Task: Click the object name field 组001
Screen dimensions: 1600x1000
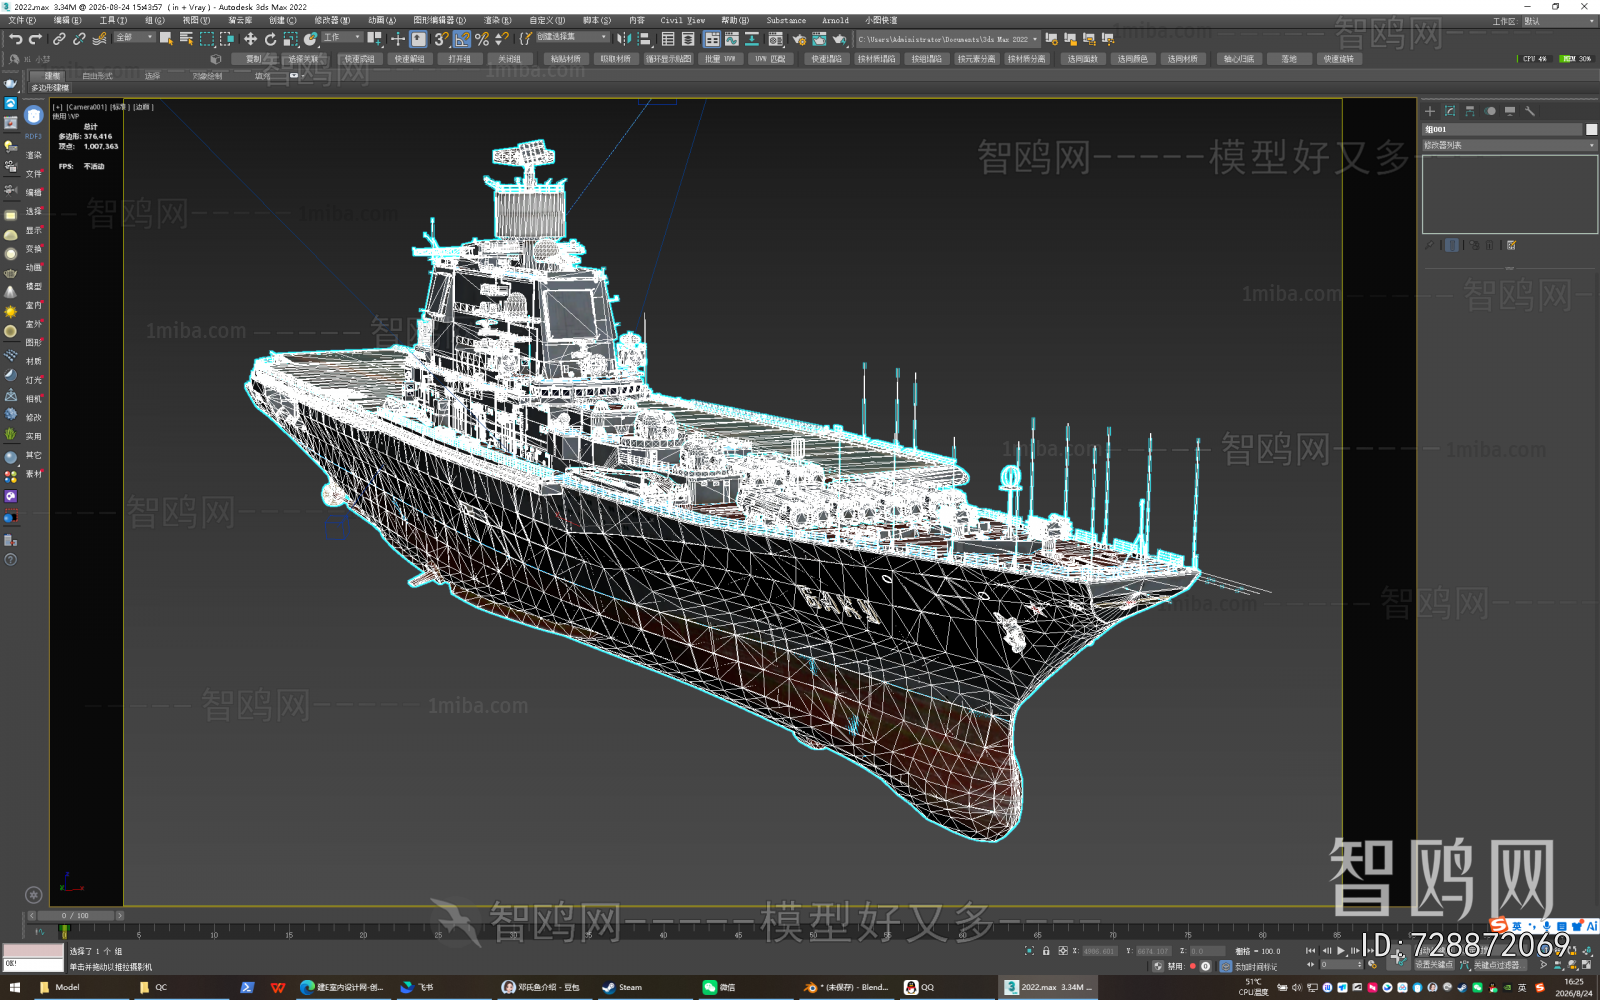Action: [1502, 129]
